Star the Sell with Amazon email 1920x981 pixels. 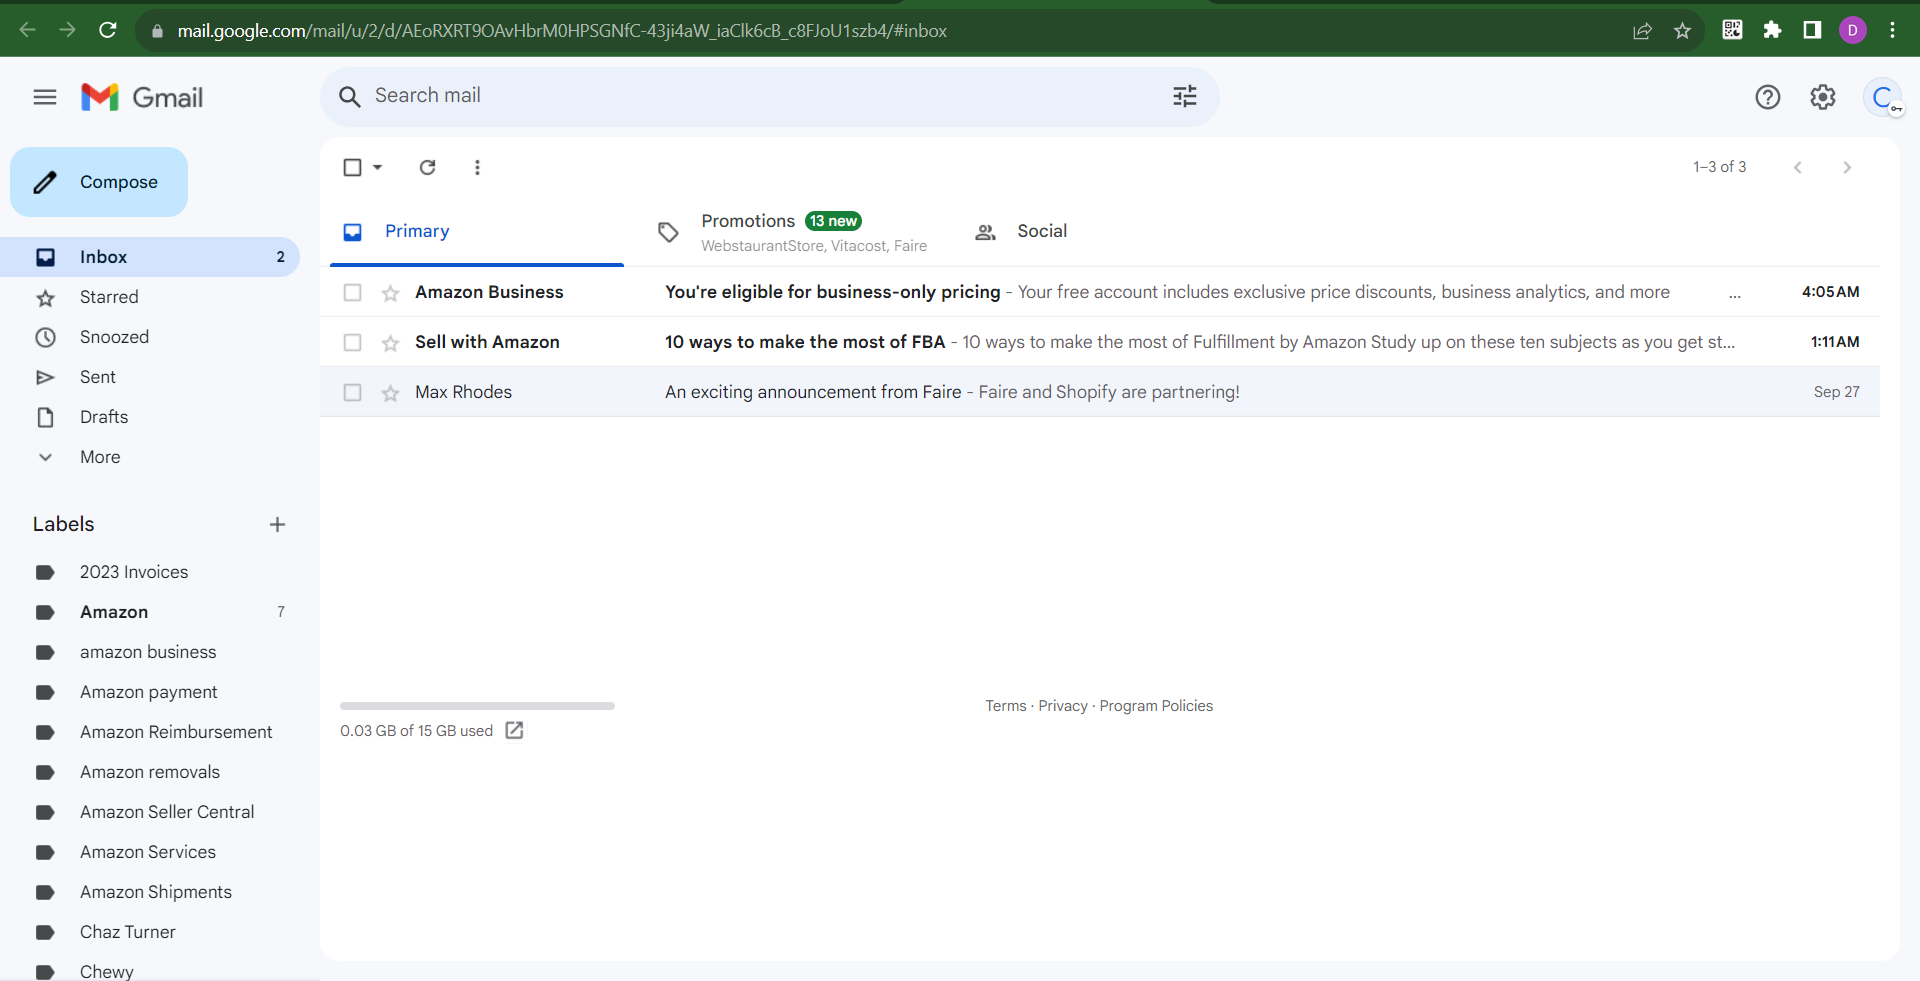[391, 343]
